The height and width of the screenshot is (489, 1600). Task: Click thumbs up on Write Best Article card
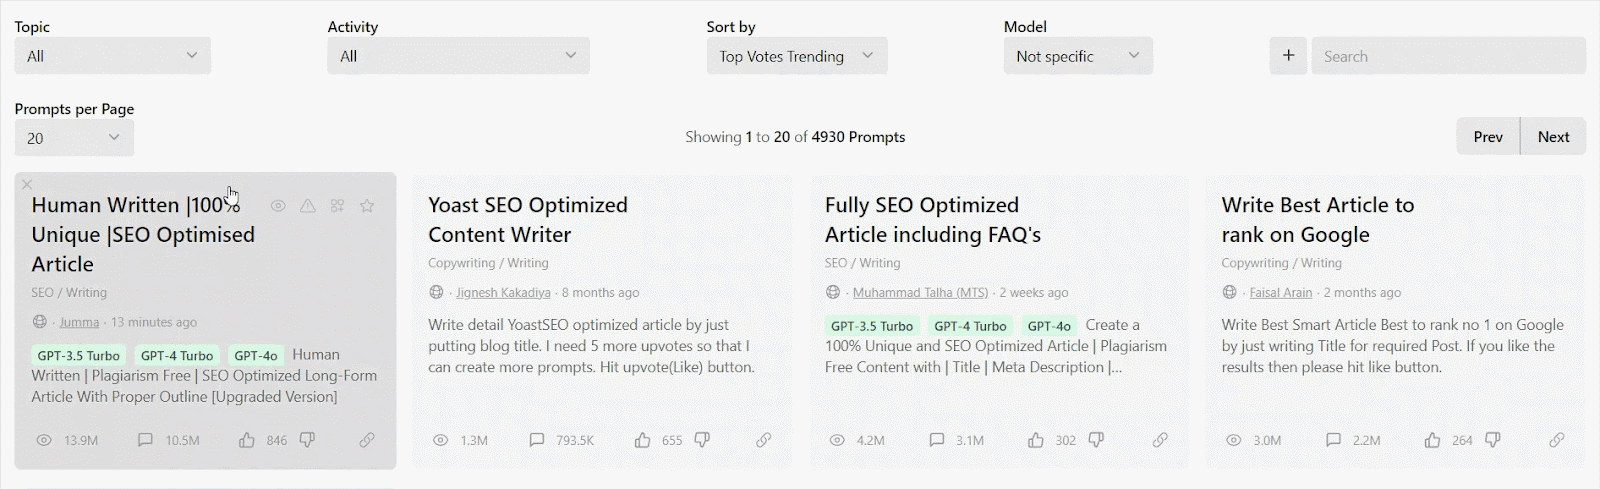(1432, 440)
